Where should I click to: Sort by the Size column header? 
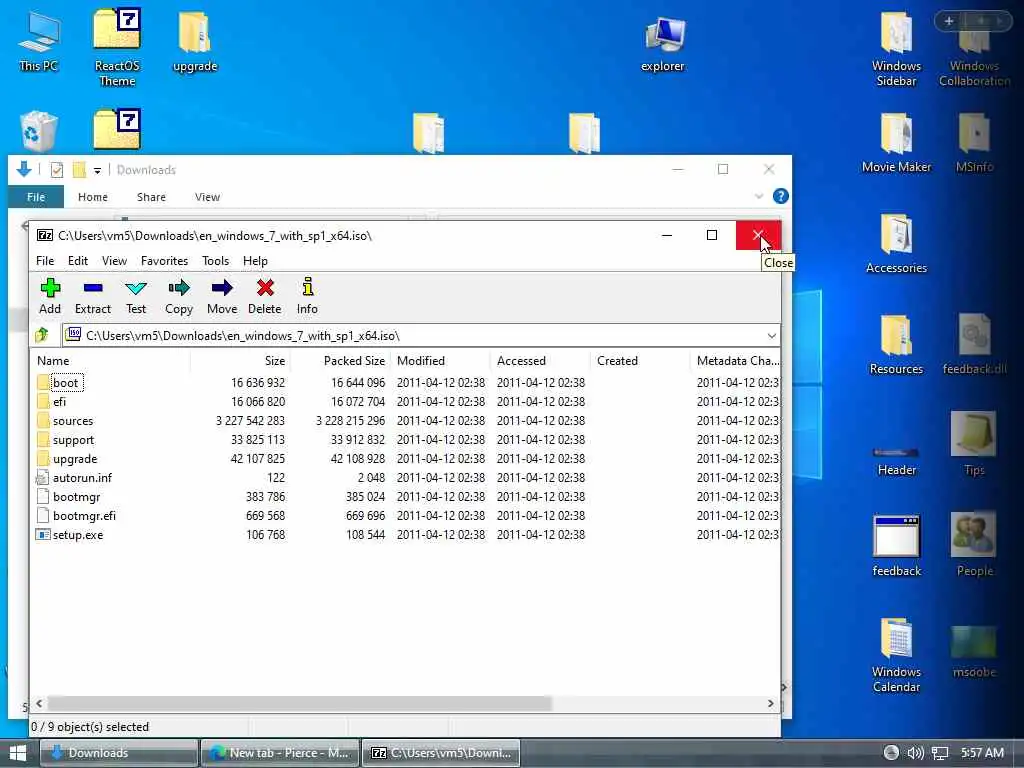coord(240,360)
